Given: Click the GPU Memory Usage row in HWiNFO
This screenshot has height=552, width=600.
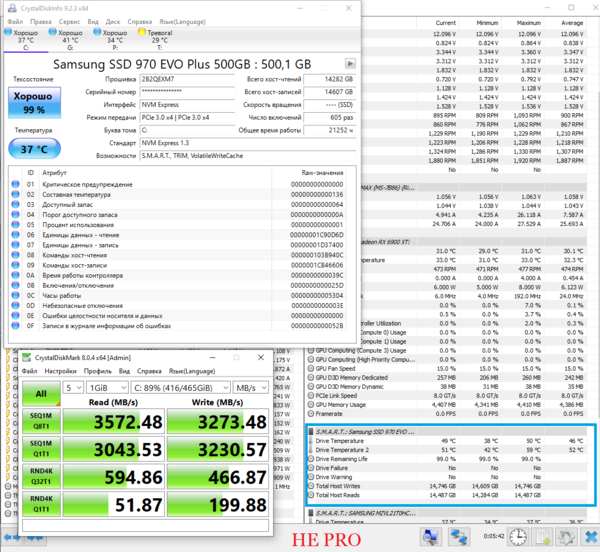Looking at the screenshot, I should coord(447,405).
